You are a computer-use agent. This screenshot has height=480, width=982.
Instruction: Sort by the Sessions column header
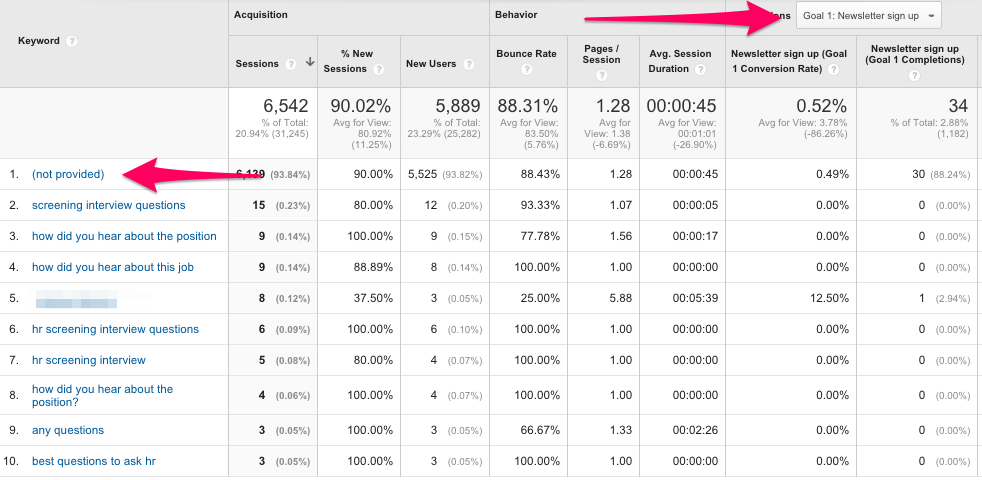[256, 64]
